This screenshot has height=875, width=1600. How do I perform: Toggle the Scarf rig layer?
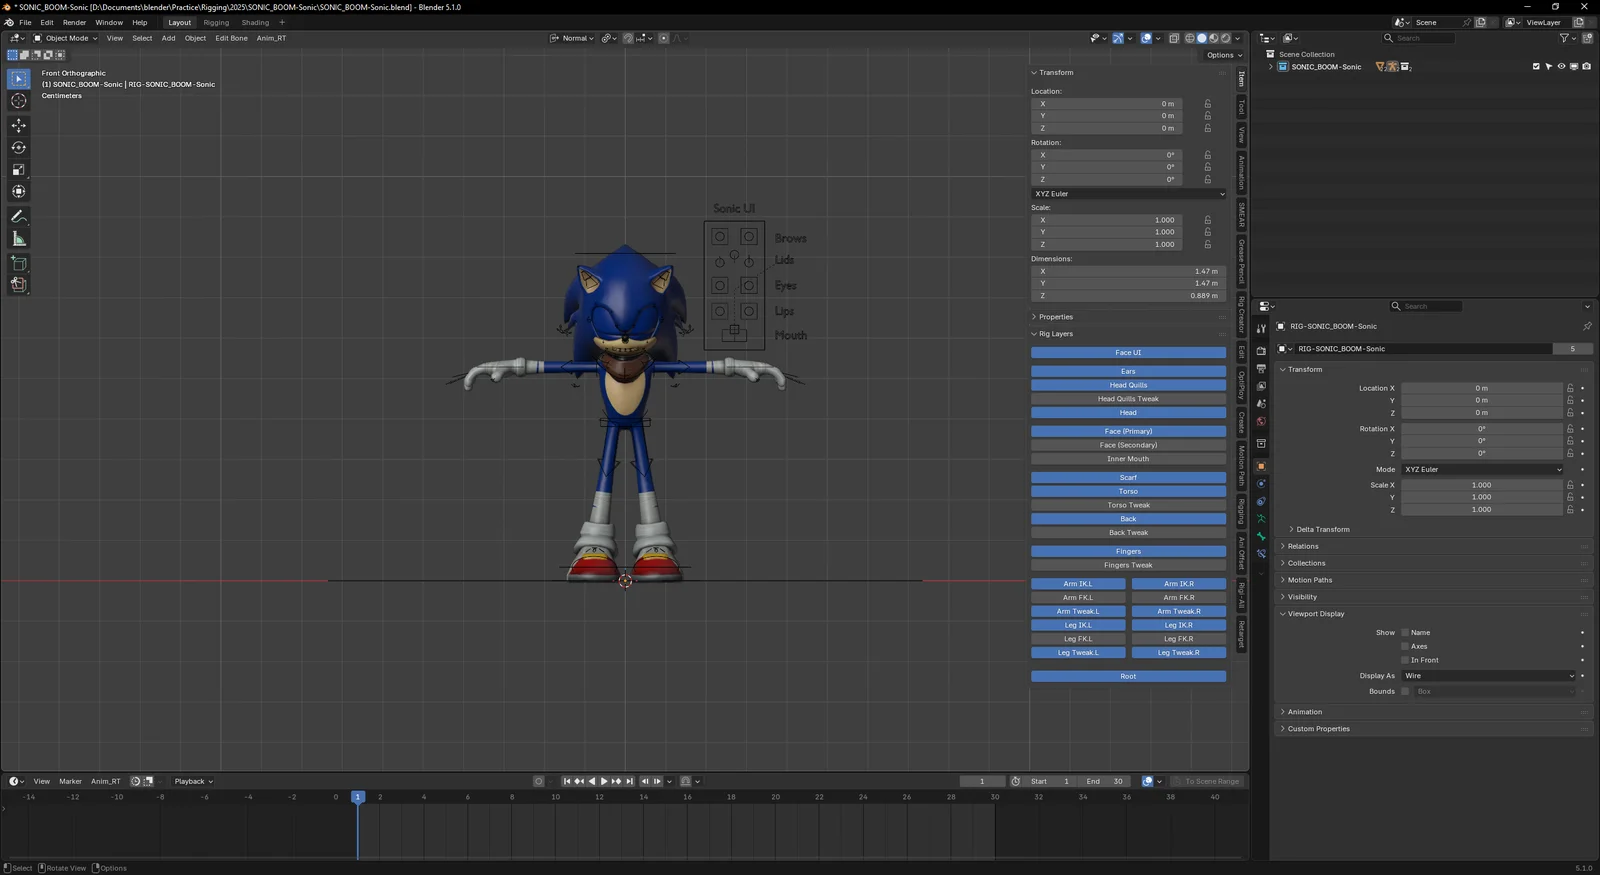(1128, 478)
